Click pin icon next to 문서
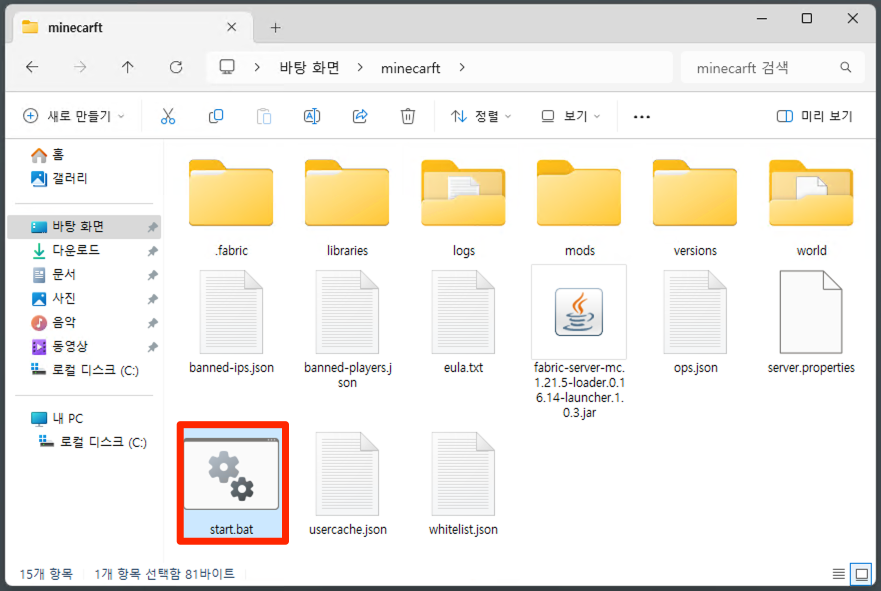The height and width of the screenshot is (591, 881). tap(152, 275)
